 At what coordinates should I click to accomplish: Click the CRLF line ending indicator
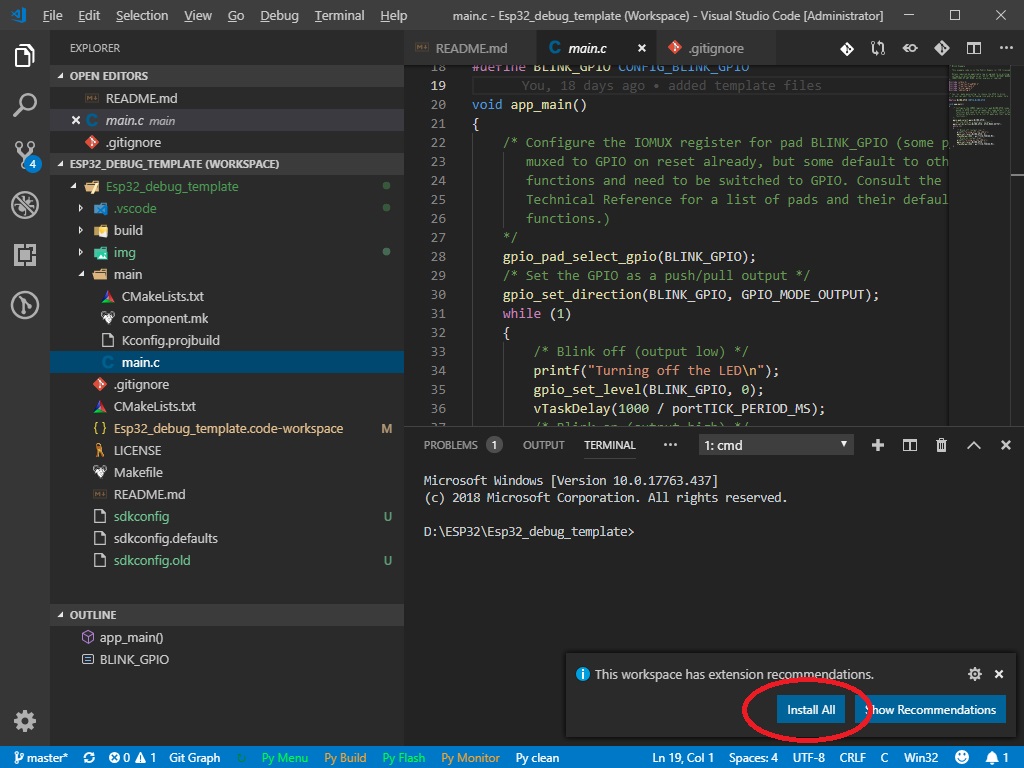coord(852,758)
